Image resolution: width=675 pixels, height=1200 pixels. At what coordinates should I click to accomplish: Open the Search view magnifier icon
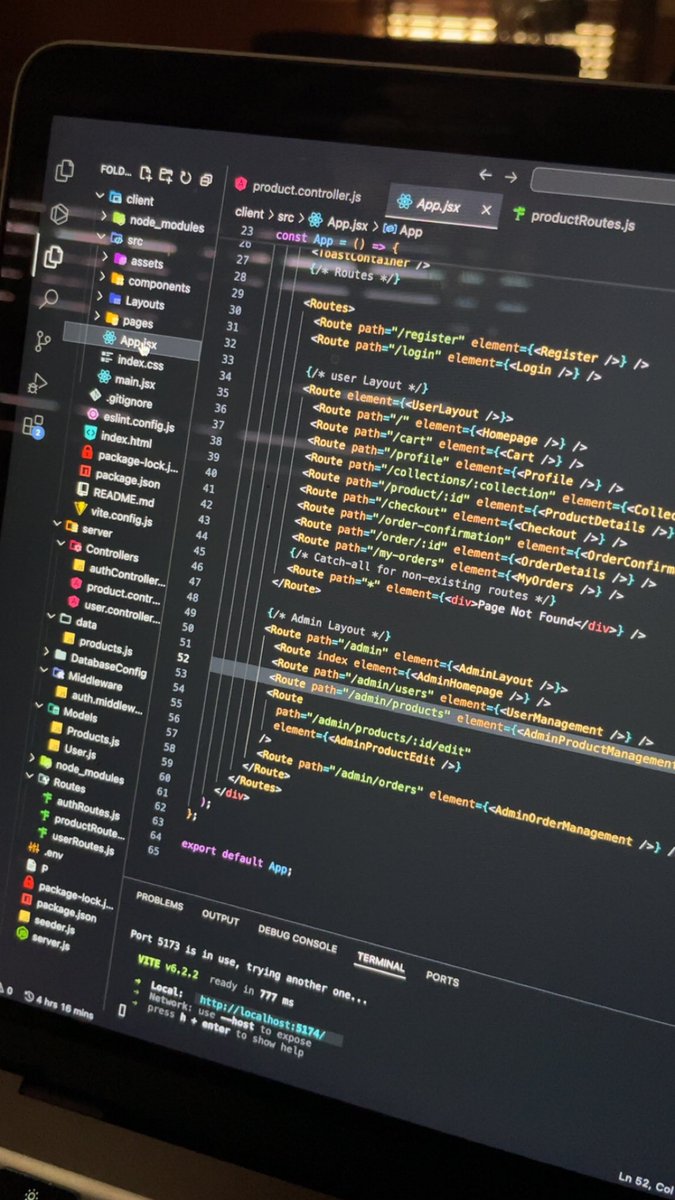pyautogui.click(x=49, y=298)
